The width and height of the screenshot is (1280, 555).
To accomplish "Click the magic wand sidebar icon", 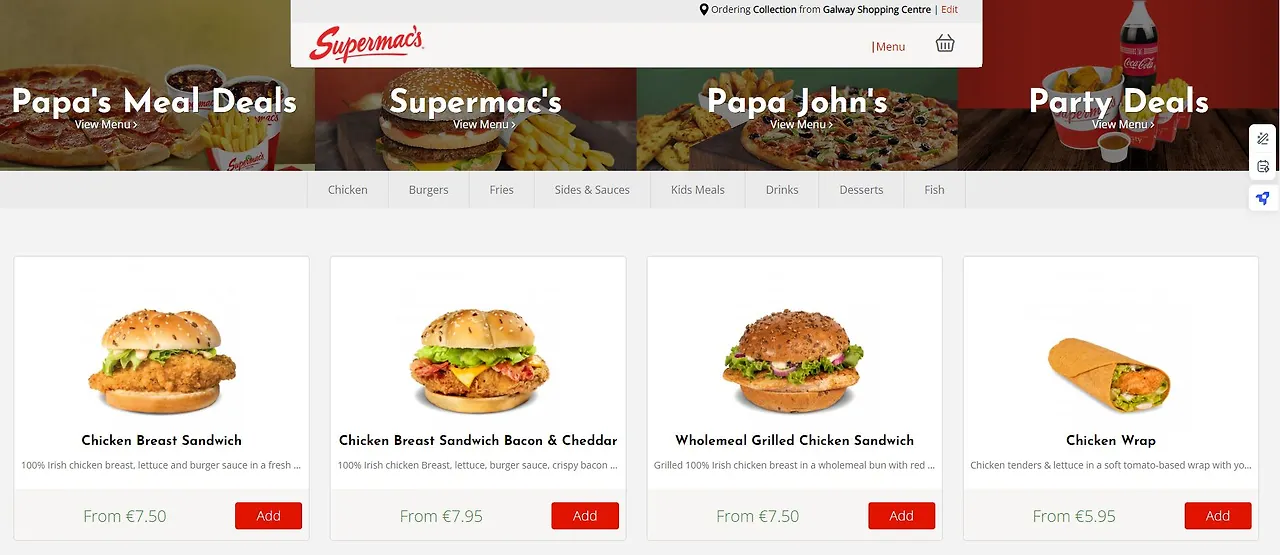I will pyautogui.click(x=1263, y=139).
